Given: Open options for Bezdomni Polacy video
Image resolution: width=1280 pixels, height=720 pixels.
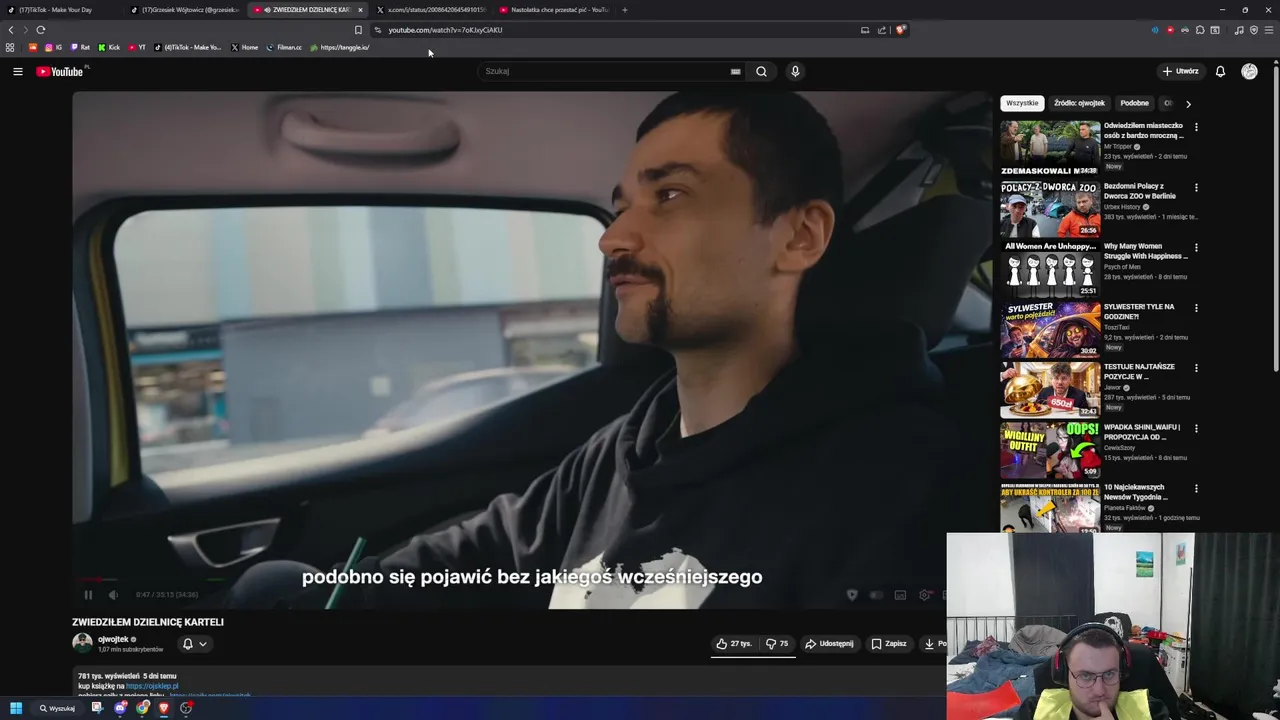Looking at the screenshot, I should click(1196, 187).
